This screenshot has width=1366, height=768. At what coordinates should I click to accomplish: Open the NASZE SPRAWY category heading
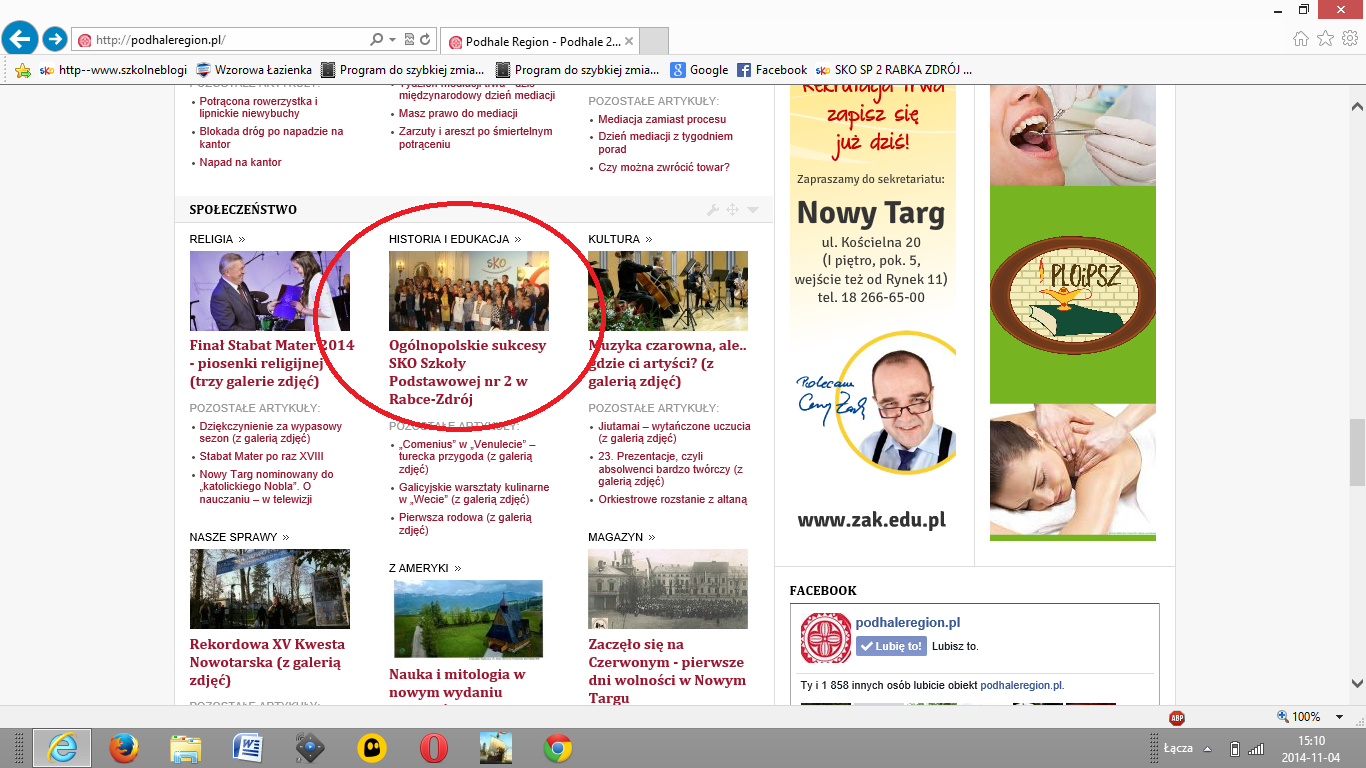(239, 537)
